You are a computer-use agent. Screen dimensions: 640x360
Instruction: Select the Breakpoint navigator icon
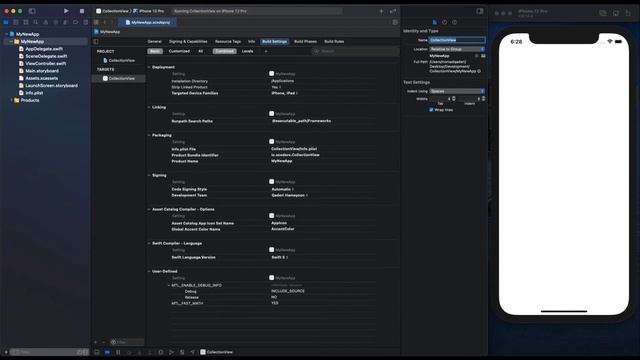(x=76, y=22)
